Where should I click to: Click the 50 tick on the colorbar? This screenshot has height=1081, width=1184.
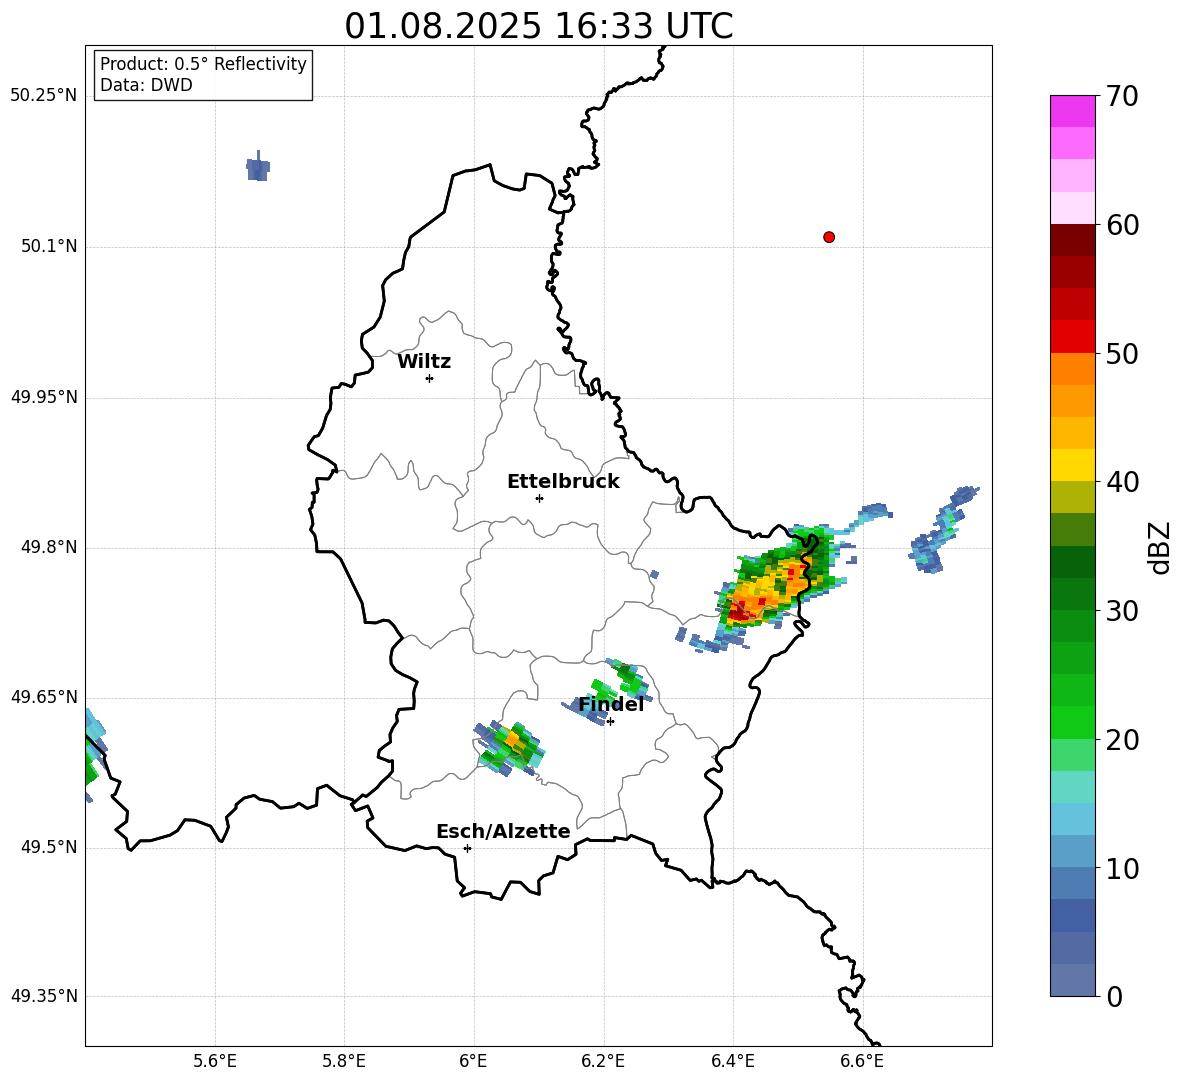[1122, 353]
